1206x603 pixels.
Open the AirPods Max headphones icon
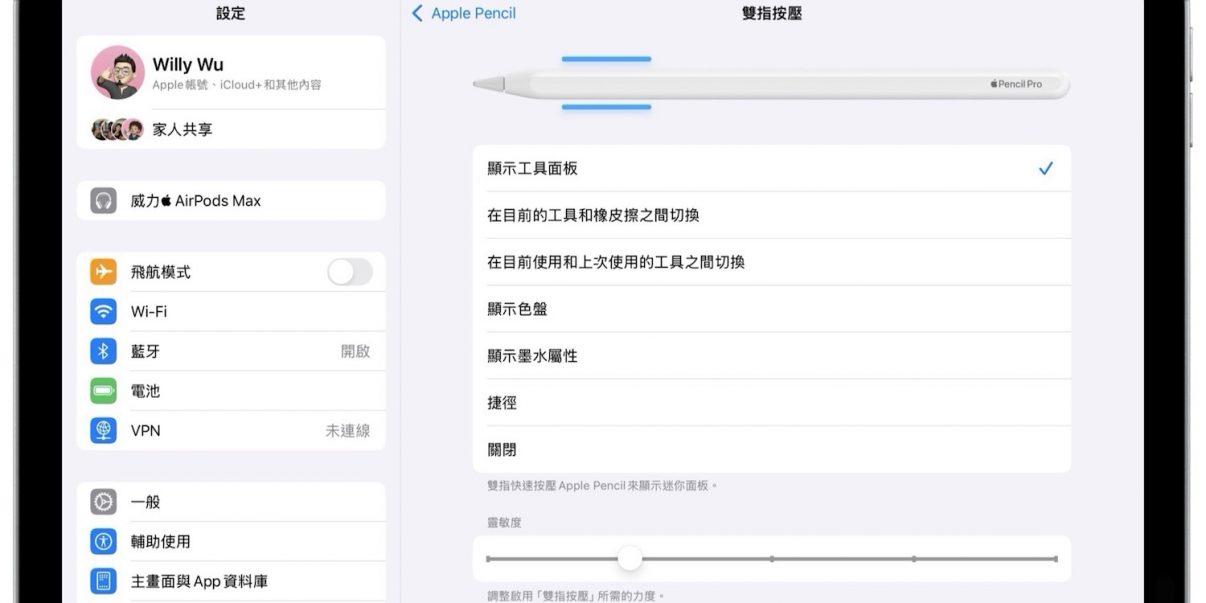pyautogui.click(x=104, y=201)
